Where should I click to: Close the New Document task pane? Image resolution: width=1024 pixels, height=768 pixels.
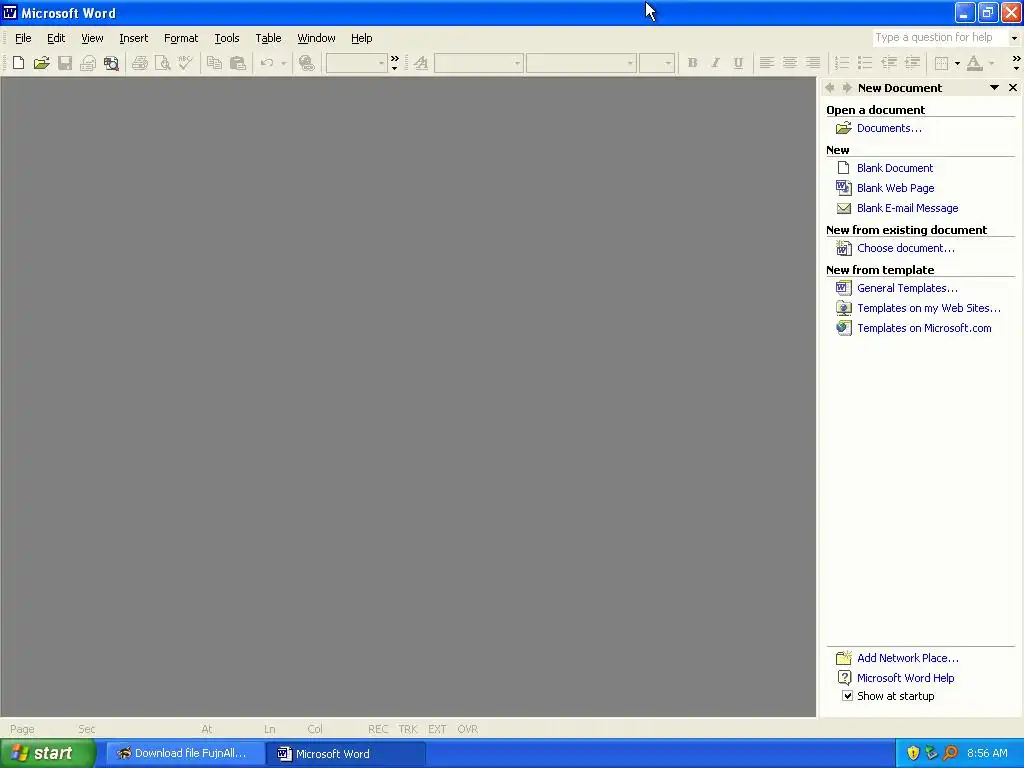coord(1013,88)
